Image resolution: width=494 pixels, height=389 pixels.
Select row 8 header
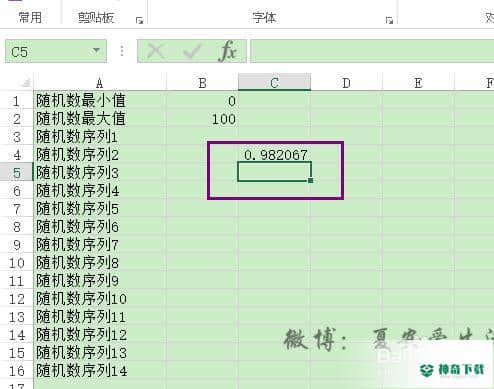tap(16, 227)
